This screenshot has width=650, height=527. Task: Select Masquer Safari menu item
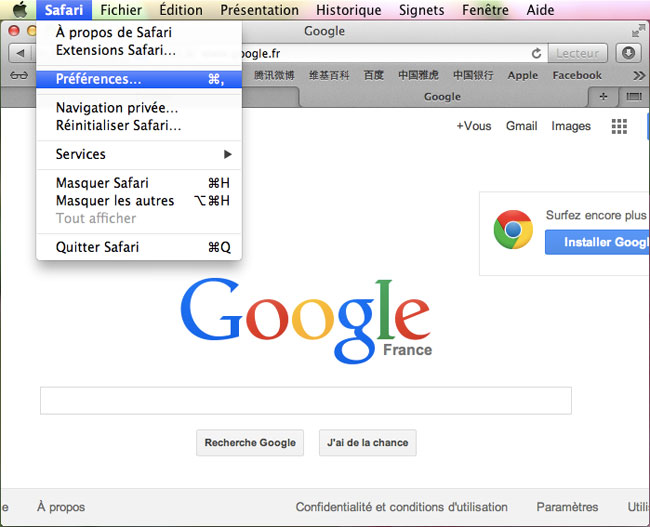pyautogui.click(x=139, y=183)
